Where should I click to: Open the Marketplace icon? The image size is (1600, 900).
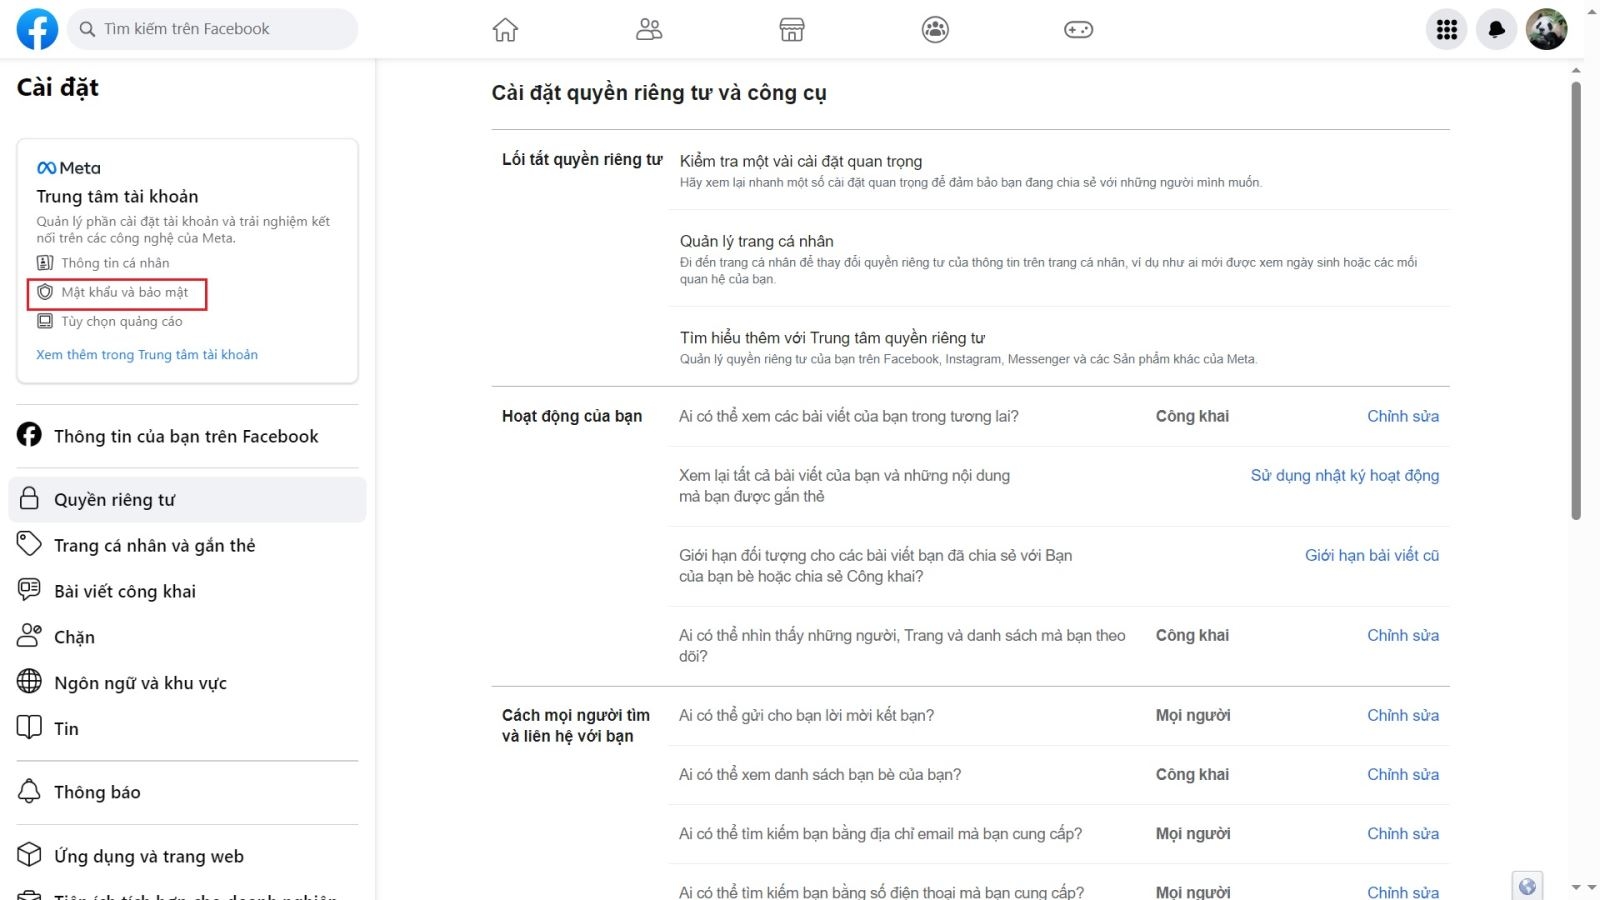[792, 30]
